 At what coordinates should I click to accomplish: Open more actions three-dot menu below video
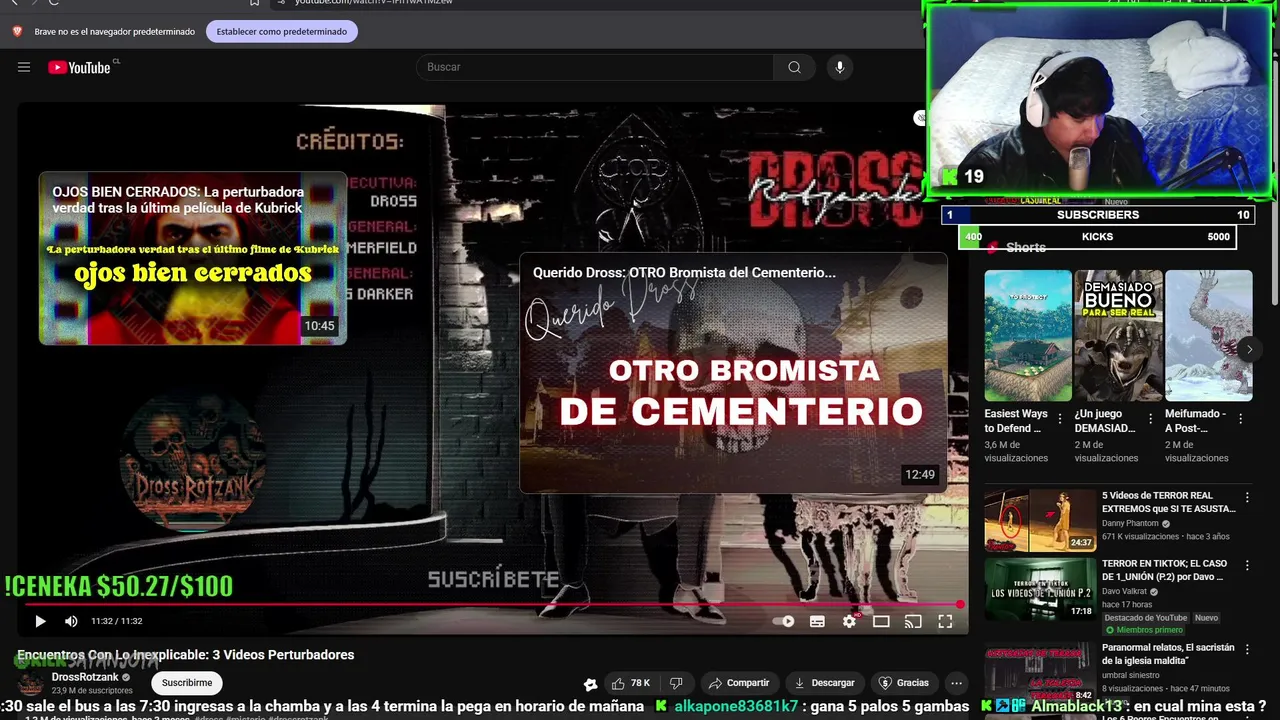(956, 683)
